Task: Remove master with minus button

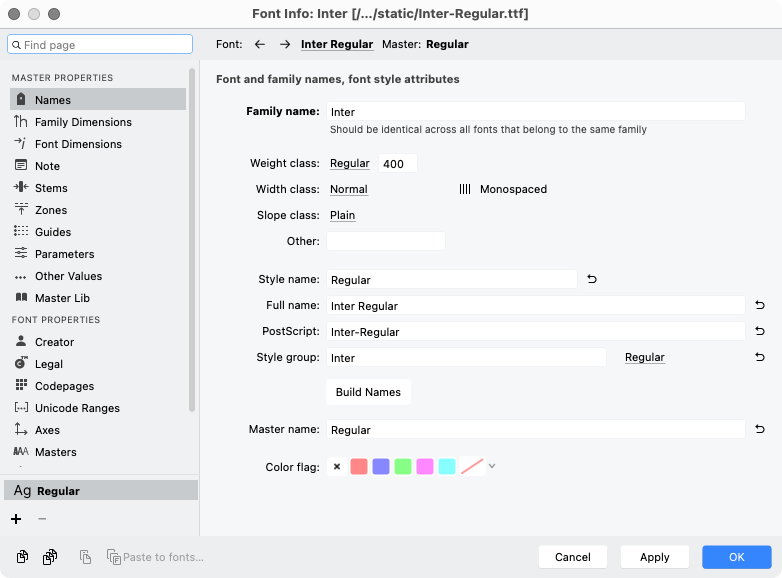Action: pyautogui.click(x=42, y=519)
